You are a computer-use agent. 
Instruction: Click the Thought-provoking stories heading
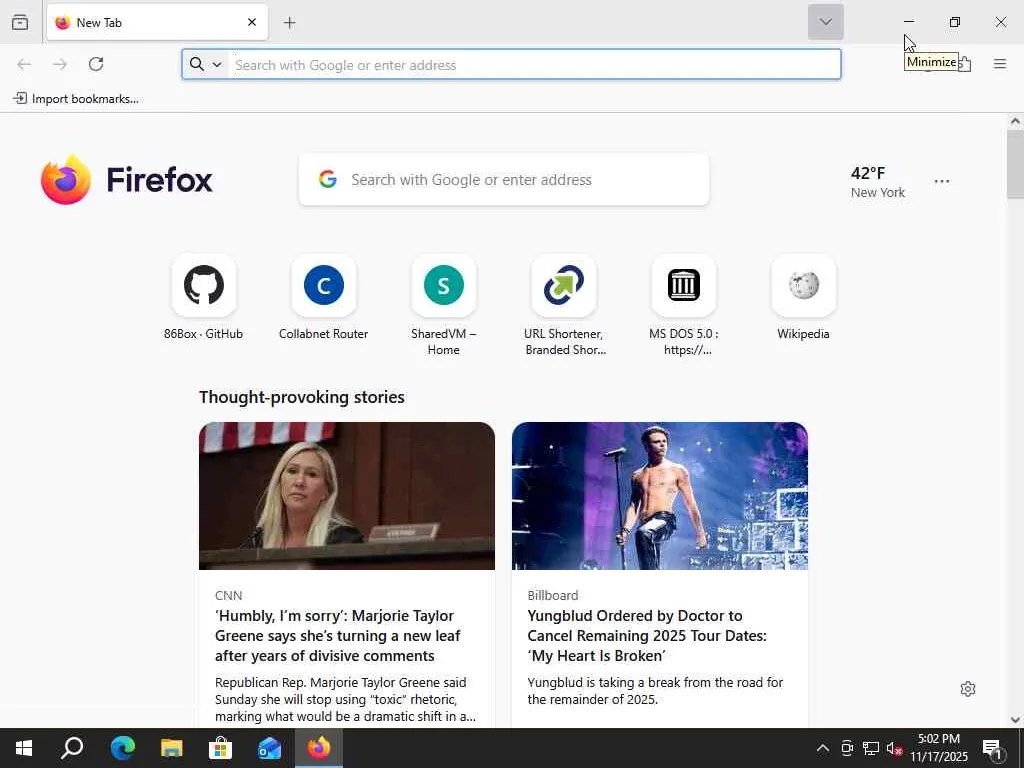tap(302, 397)
